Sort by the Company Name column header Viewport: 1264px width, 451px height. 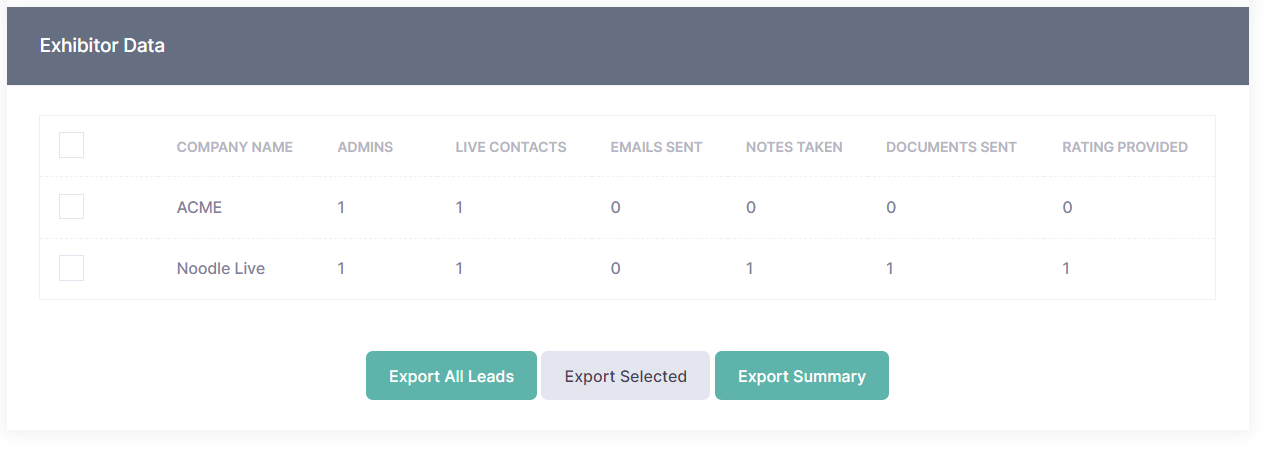[234, 147]
